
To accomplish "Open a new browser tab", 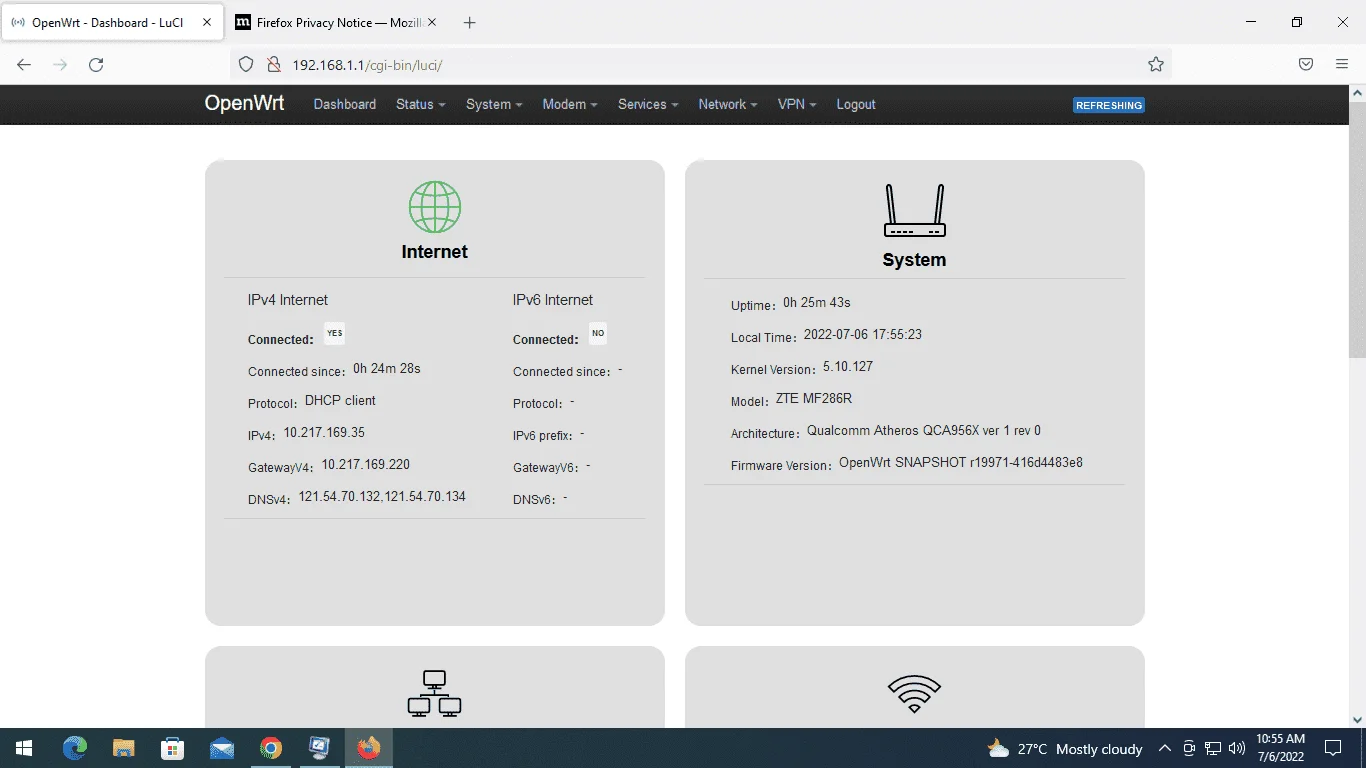I will pyautogui.click(x=470, y=22).
